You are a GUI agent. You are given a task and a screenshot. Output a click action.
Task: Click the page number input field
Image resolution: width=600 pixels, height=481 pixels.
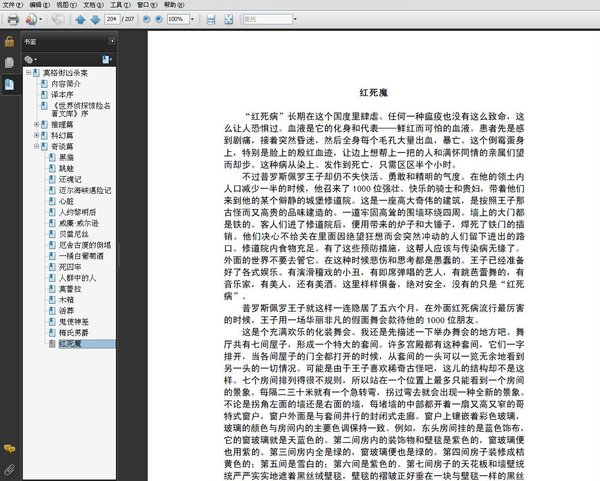[112, 19]
